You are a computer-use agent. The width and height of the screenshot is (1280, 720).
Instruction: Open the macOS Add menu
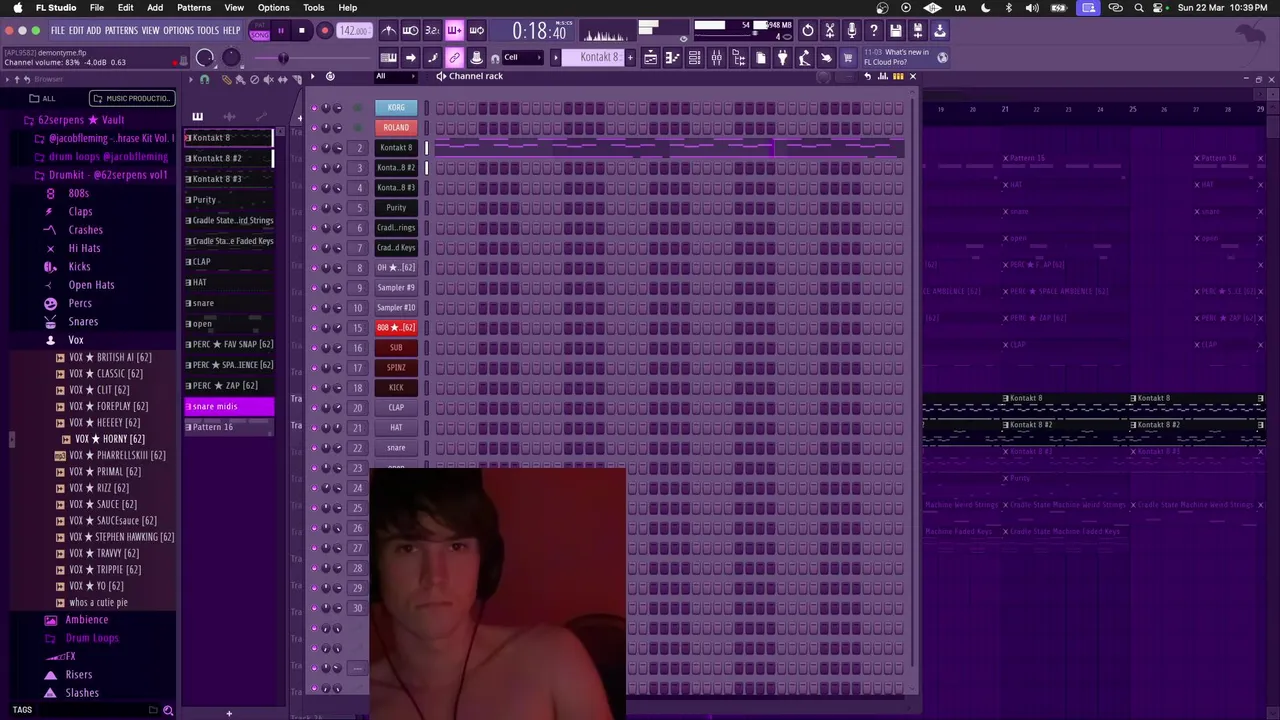[155, 8]
